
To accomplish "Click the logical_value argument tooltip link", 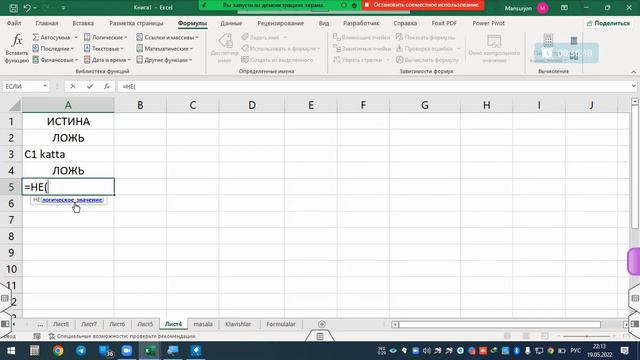I will [x=72, y=200].
